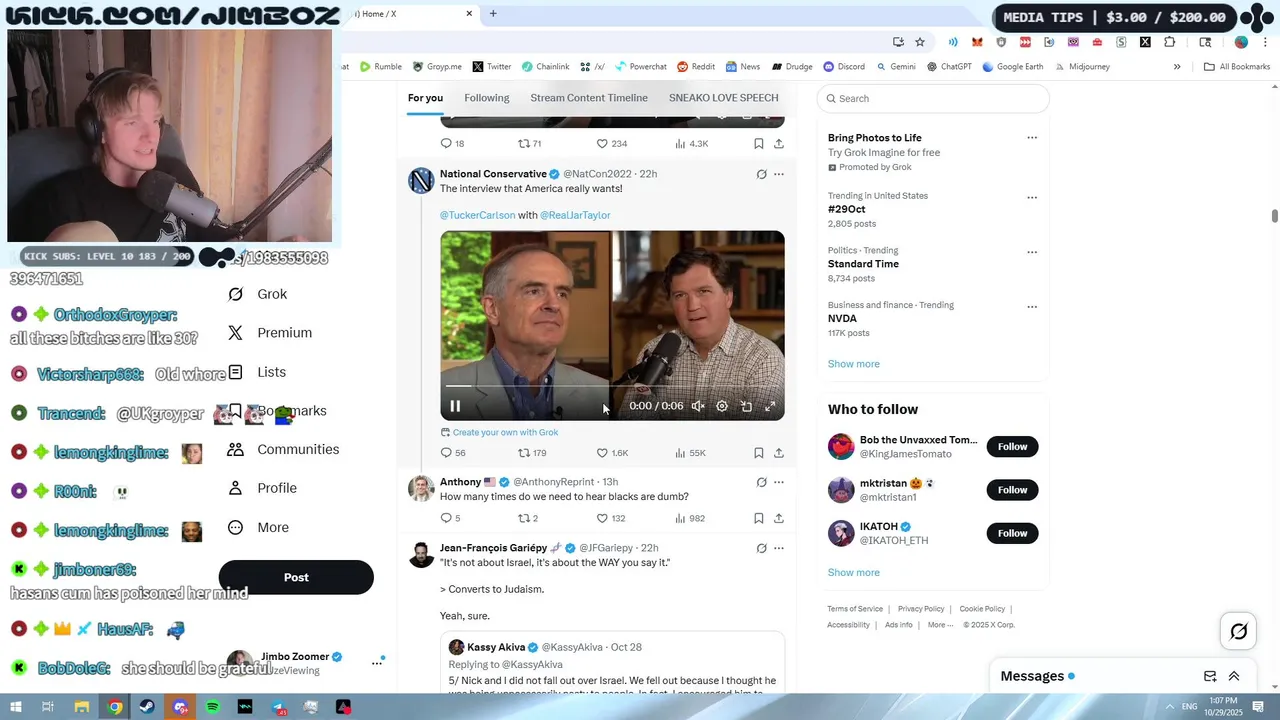The width and height of the screenshot is (1280, 720).
Task: Expand the Messages drawer
Action: [x=1234, y=676]
